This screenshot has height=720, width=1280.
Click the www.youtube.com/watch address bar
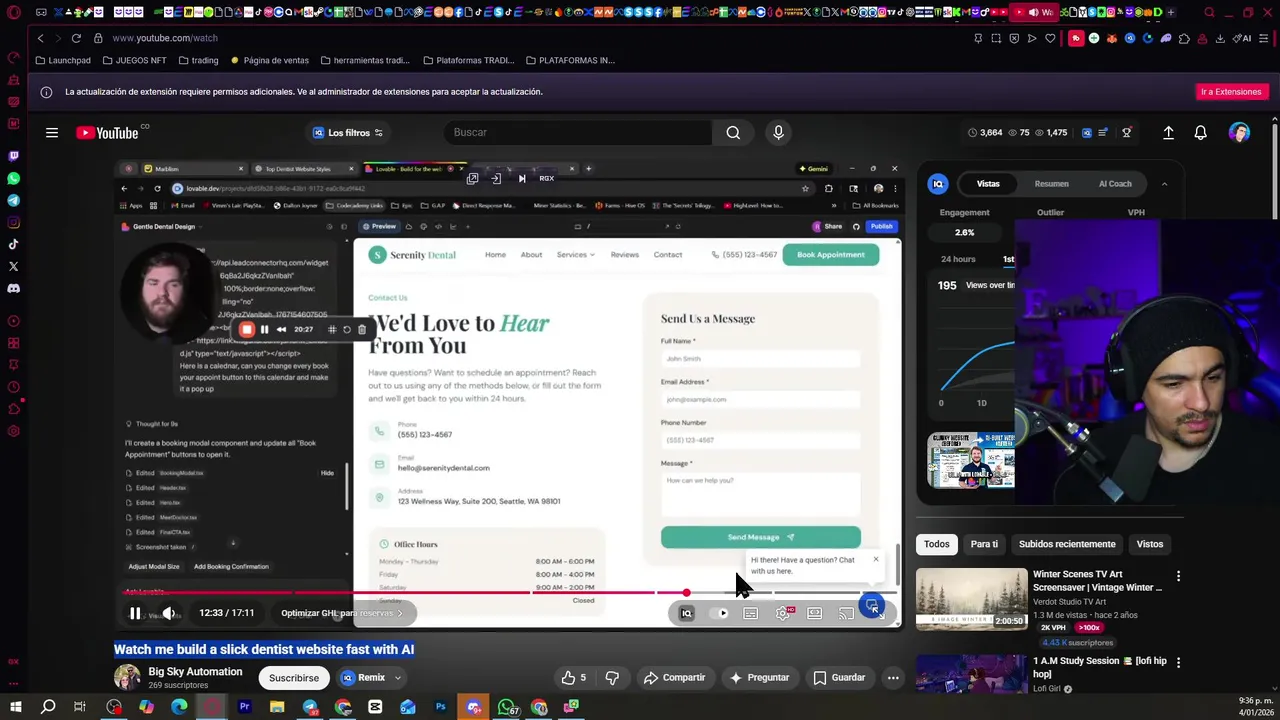165,38
